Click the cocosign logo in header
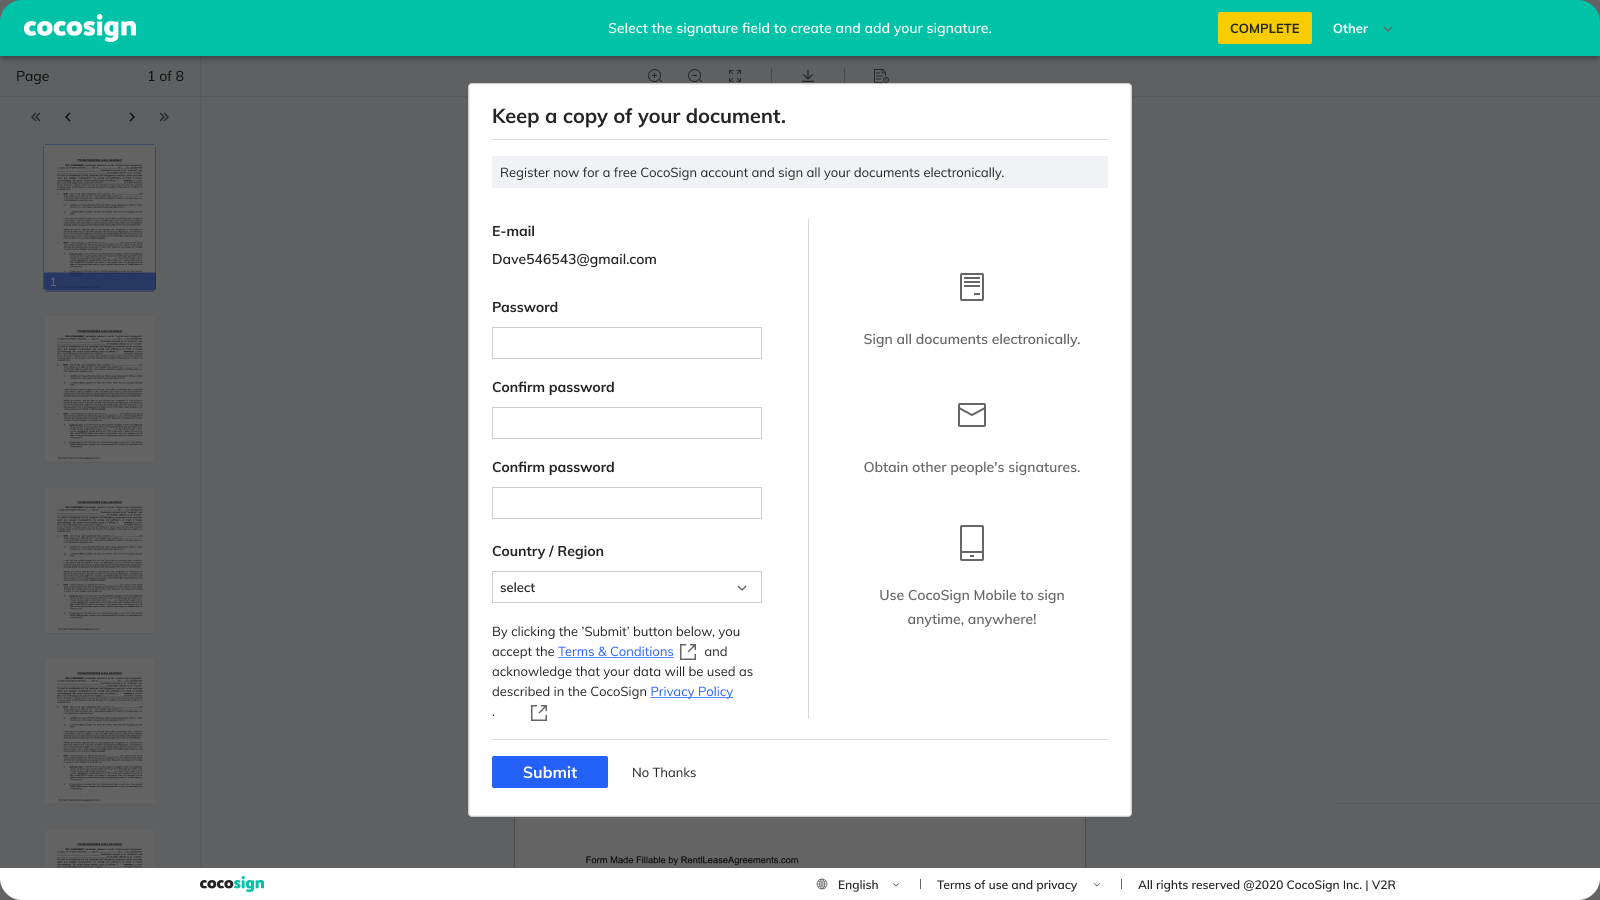Image resolution: width=1600 pixels, height=900 pixels. tap(80, 28)
